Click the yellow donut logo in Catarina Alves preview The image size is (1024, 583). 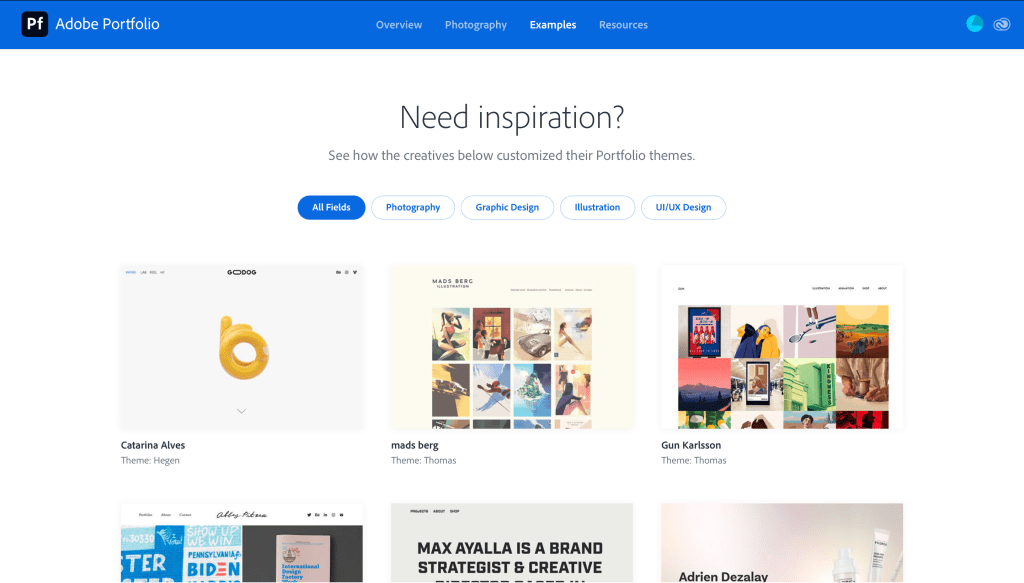(242, 342)
